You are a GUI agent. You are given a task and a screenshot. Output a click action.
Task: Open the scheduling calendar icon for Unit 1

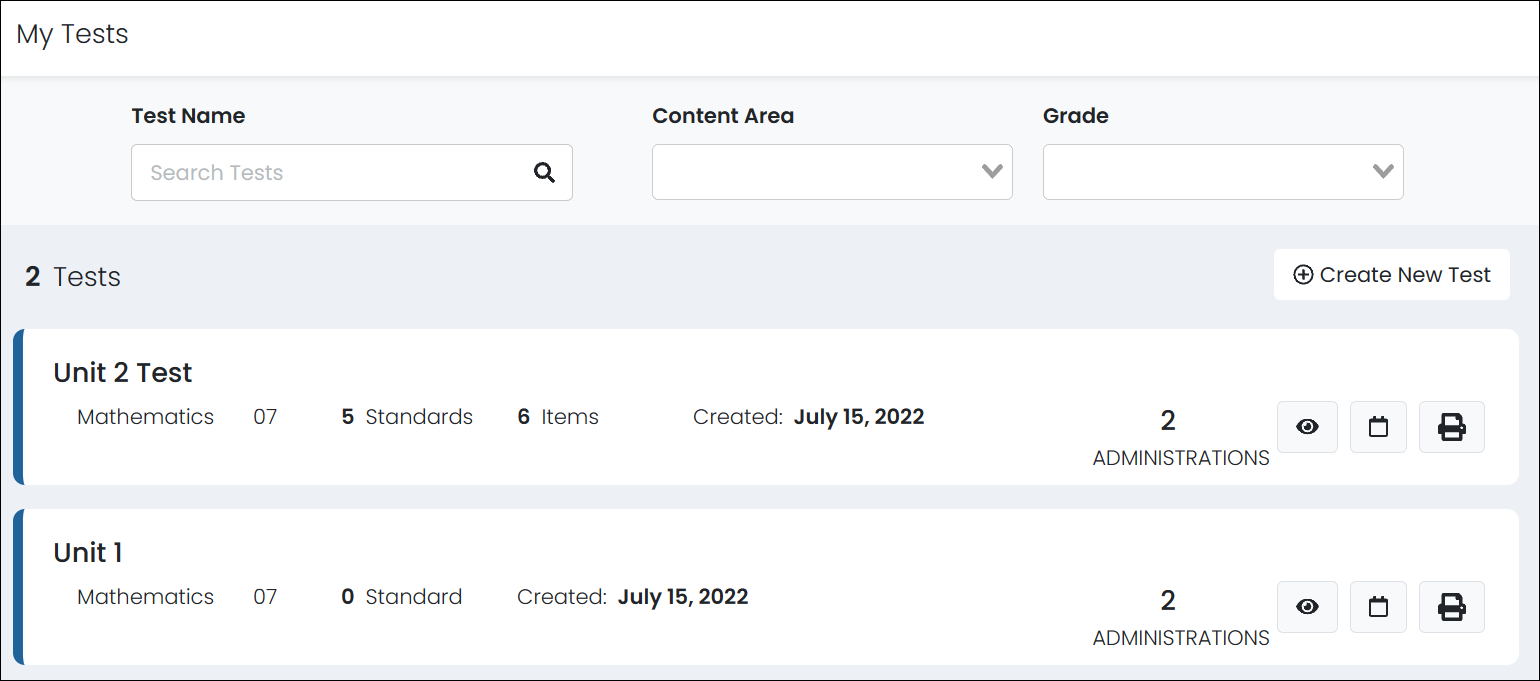1378,607
